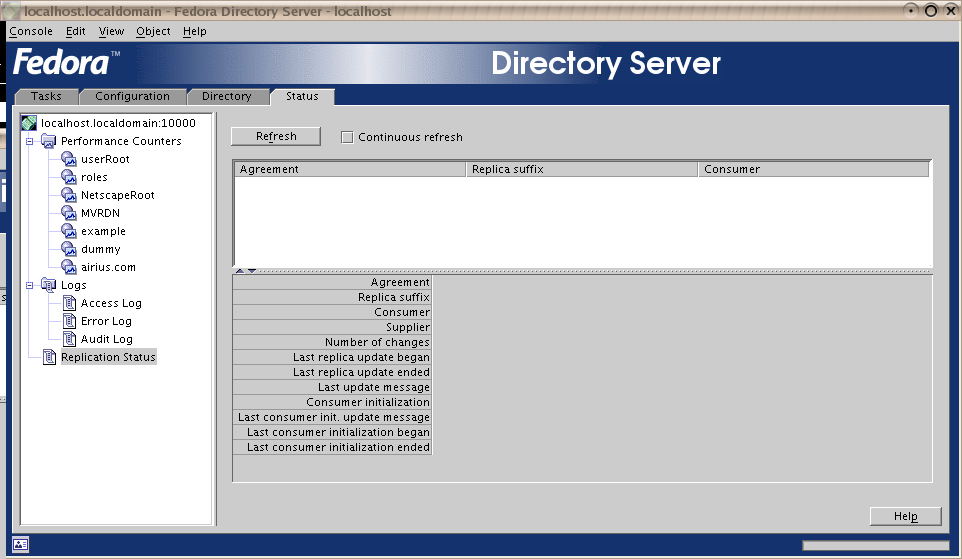Viewport: 962px width, 559px height.
Task: Select the Access Log tree item
Action: click(x=111, y=303)
